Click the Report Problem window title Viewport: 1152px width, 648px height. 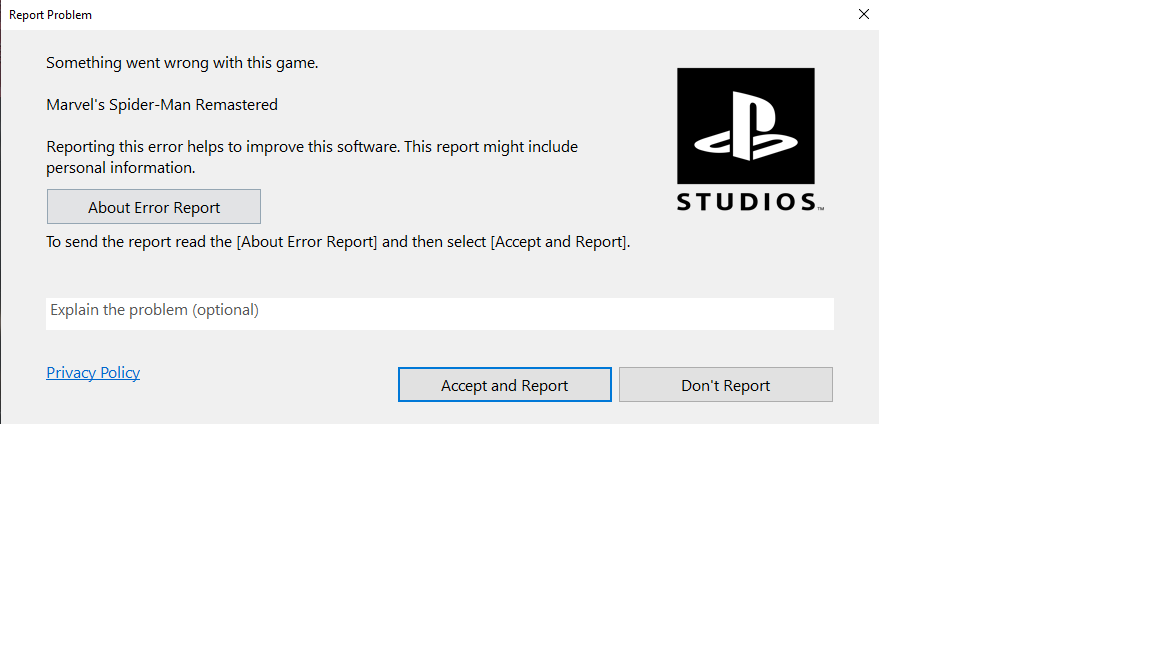click(x=51, y=15)
